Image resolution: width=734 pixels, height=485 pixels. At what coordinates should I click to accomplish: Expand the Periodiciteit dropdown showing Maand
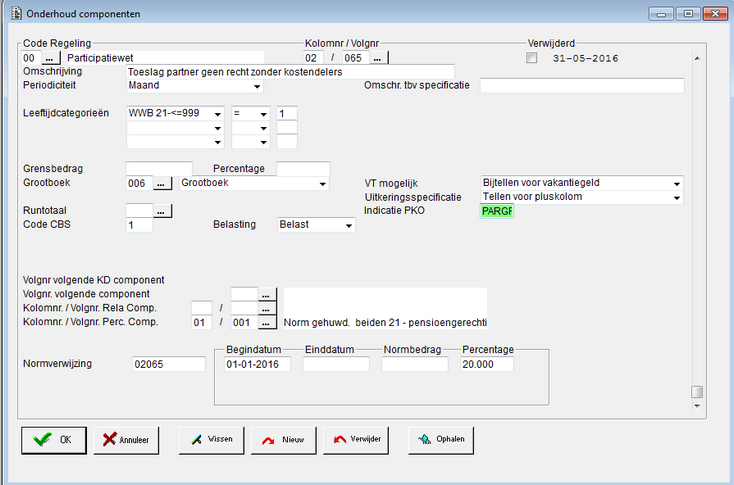[257, 86]
